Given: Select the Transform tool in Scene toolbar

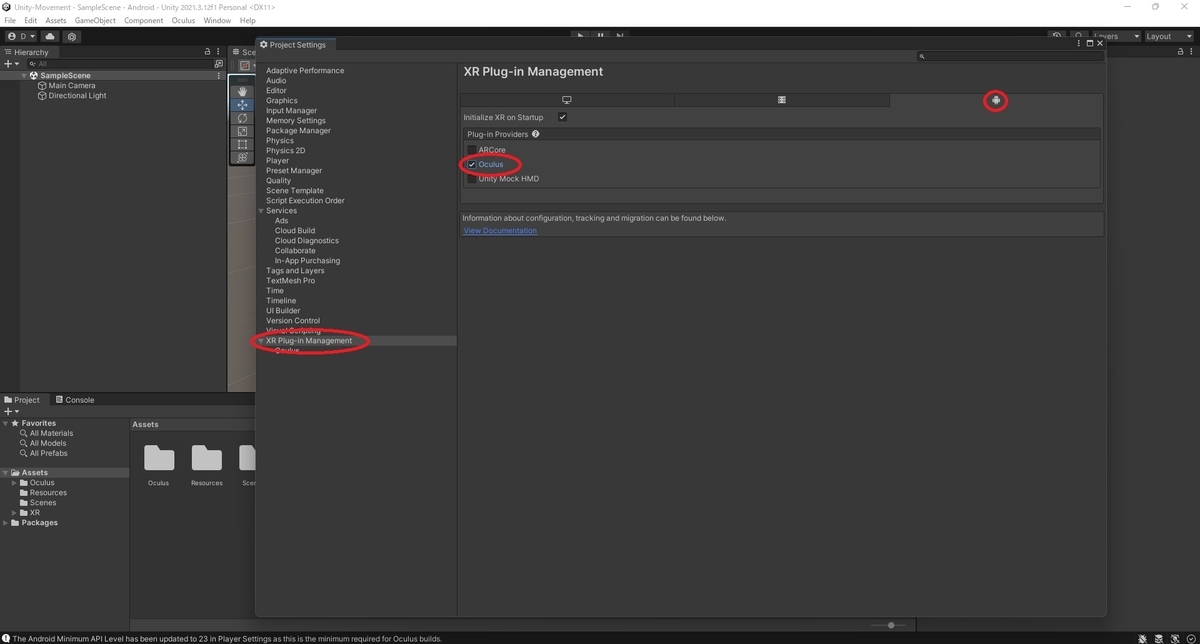Looking at the screenshot, I should point(242,157).
